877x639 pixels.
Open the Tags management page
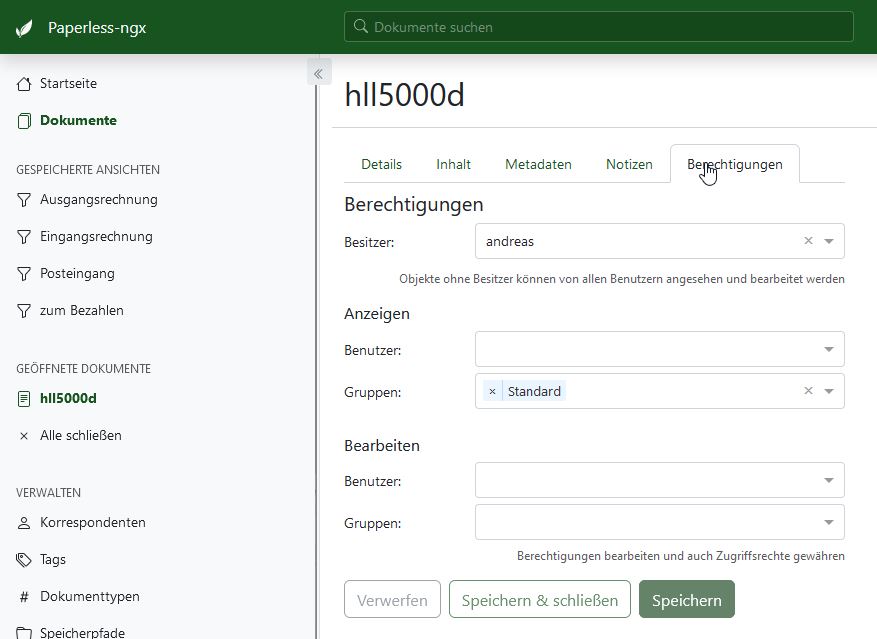pos(53,560)
